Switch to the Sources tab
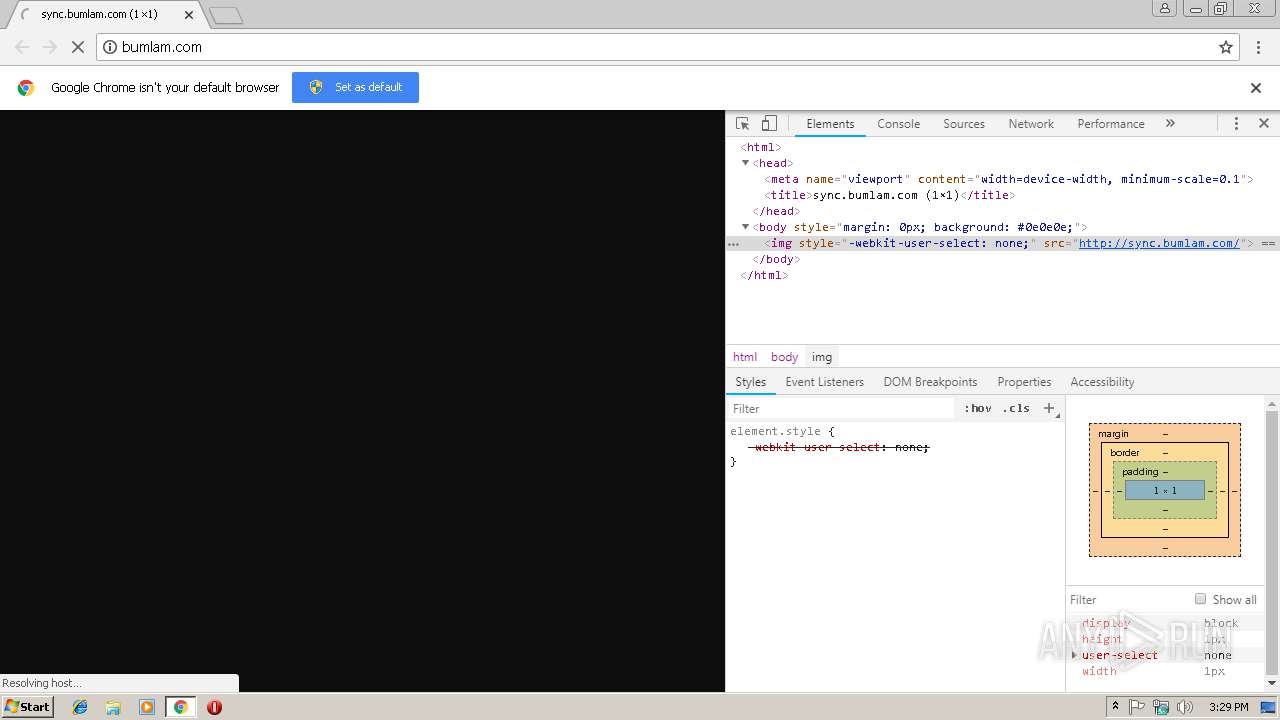This screenshot has height=720, width=1280. [x=964, y=124]
